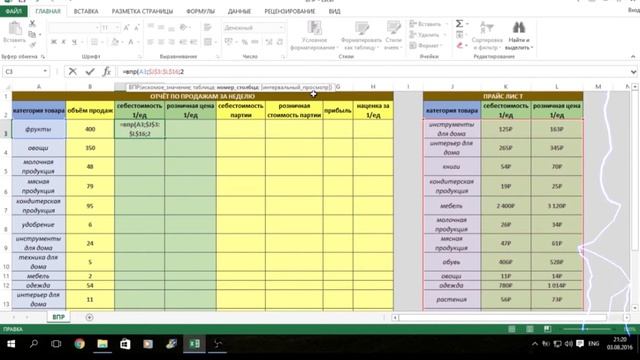The image size is (640, 360).
Task: Click the Font Color letter A icon
Action: click(x=131, y=42)
